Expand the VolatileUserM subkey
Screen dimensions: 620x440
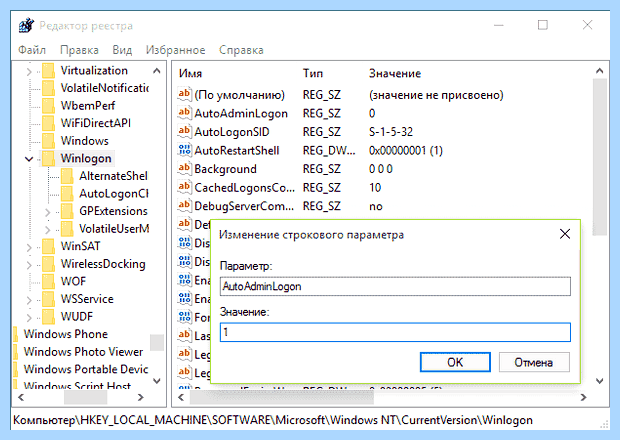[x=47, y=230]
